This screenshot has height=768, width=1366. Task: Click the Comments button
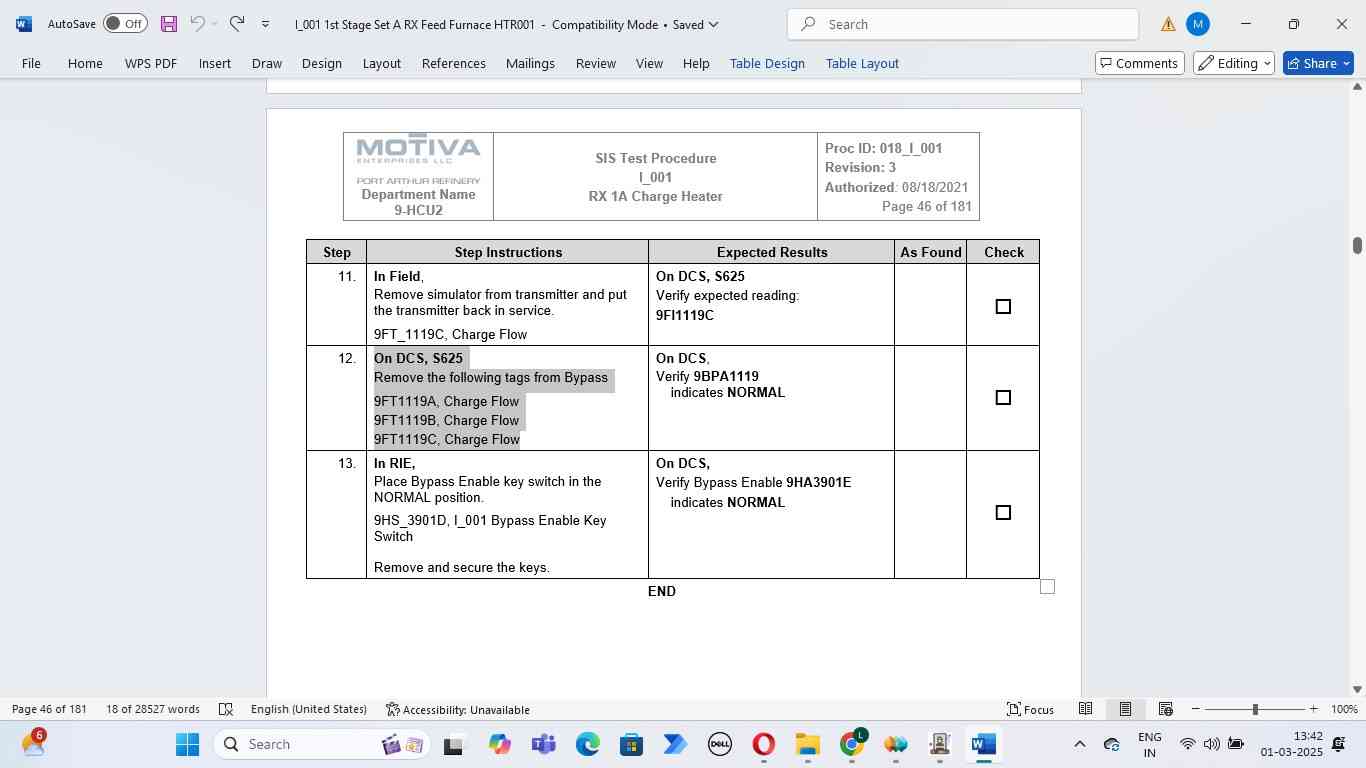(1140, 63)
